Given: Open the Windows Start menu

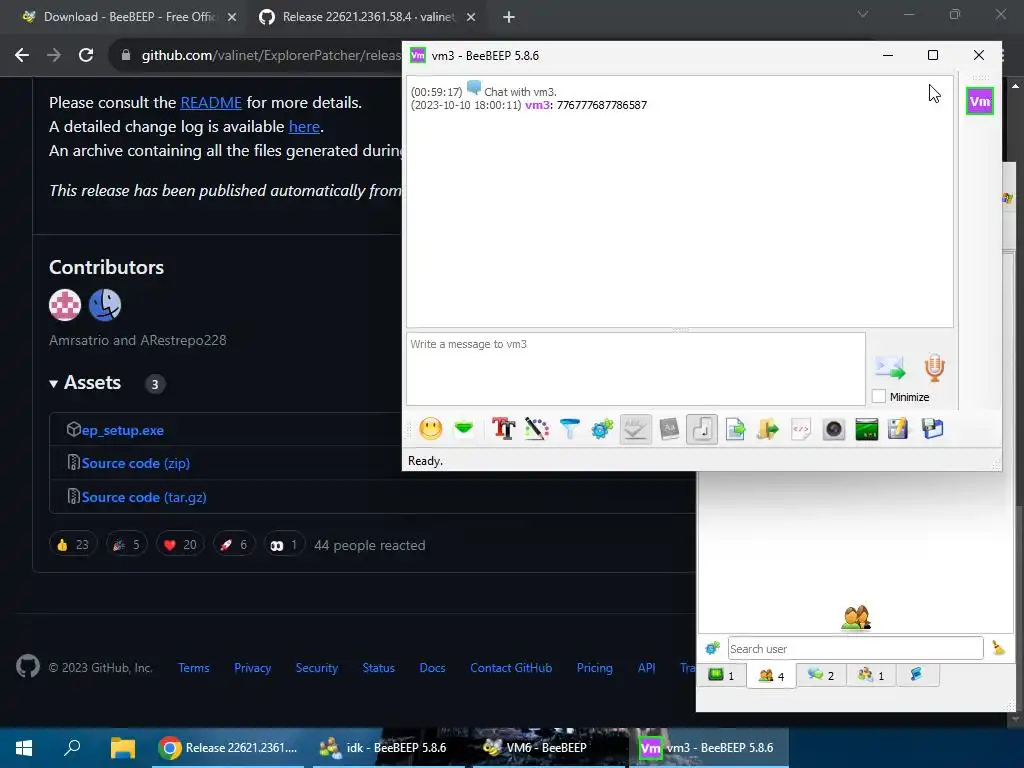Looking at the screenshot, I should (x=24, y=748).
